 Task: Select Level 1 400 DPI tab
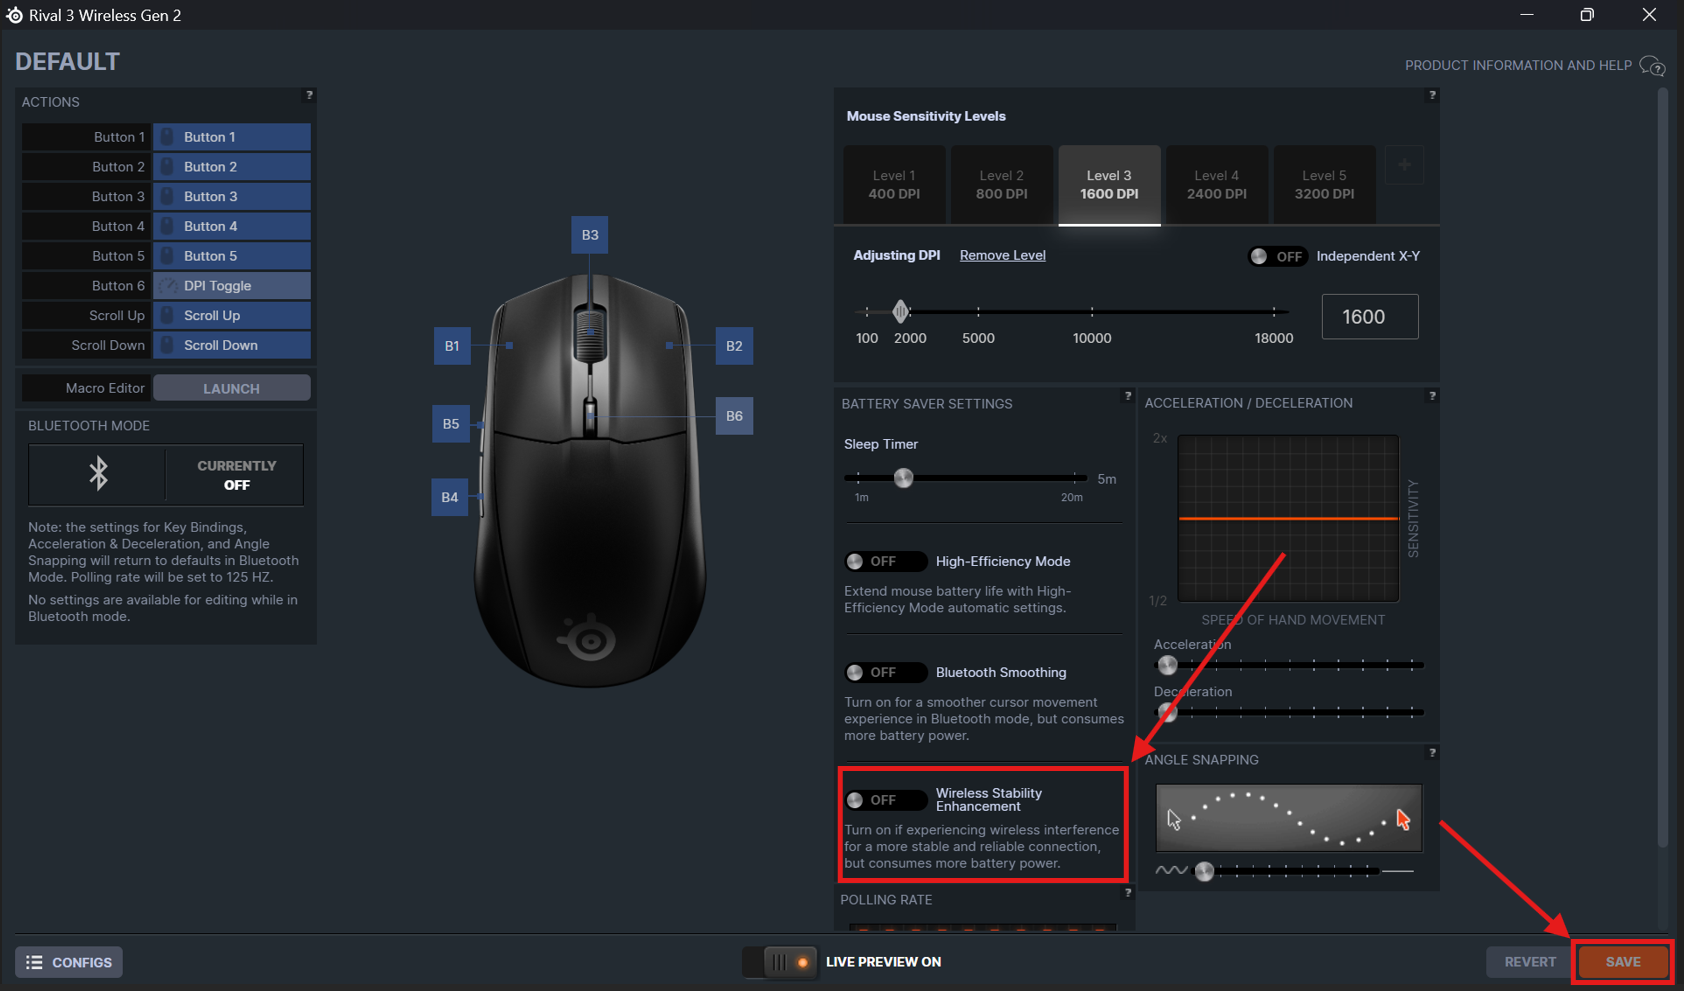894,185
